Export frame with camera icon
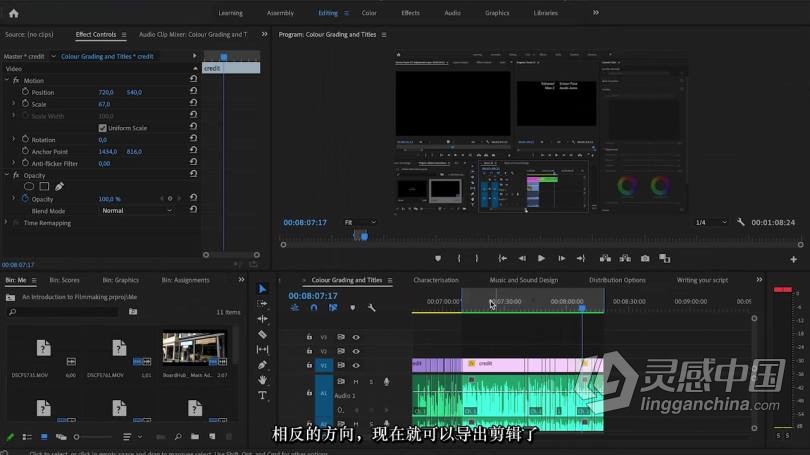 coord(645,258)
